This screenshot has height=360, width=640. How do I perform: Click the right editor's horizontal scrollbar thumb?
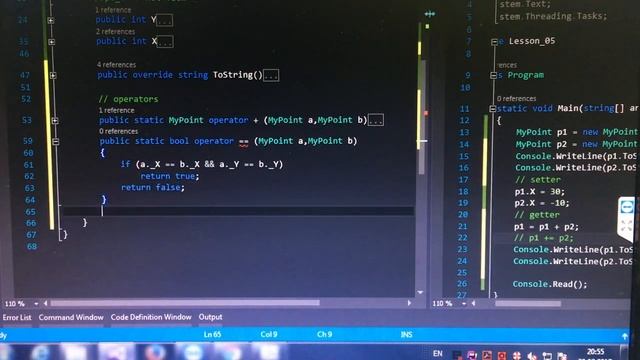pyautogui.click(x=528, y=304)
